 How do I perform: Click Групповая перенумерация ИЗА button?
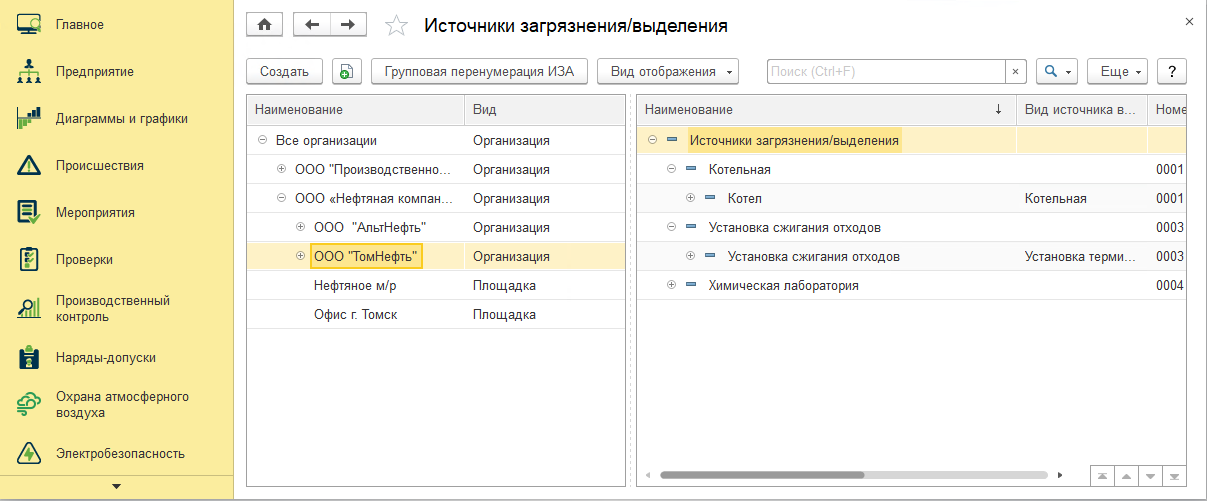pos(479,72)
